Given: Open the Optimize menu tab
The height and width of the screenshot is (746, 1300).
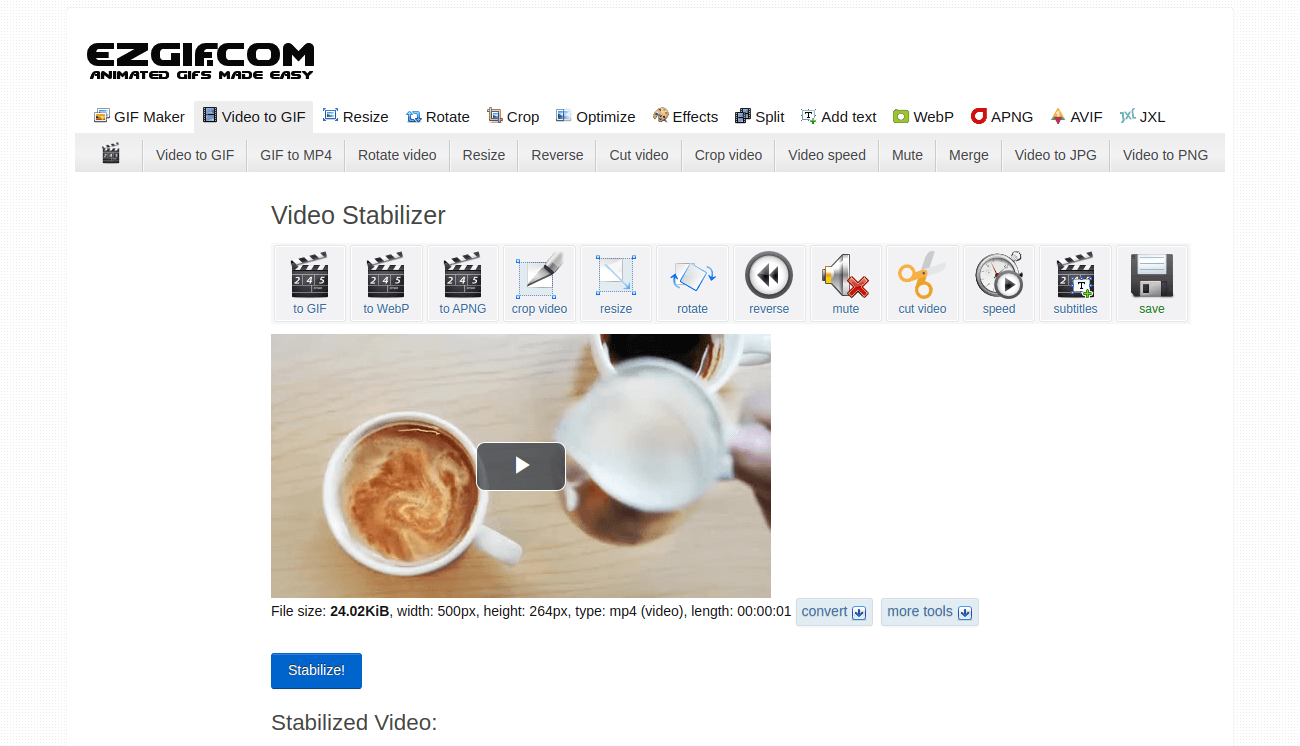Looking at the screenshot, I should coord(596,117).
